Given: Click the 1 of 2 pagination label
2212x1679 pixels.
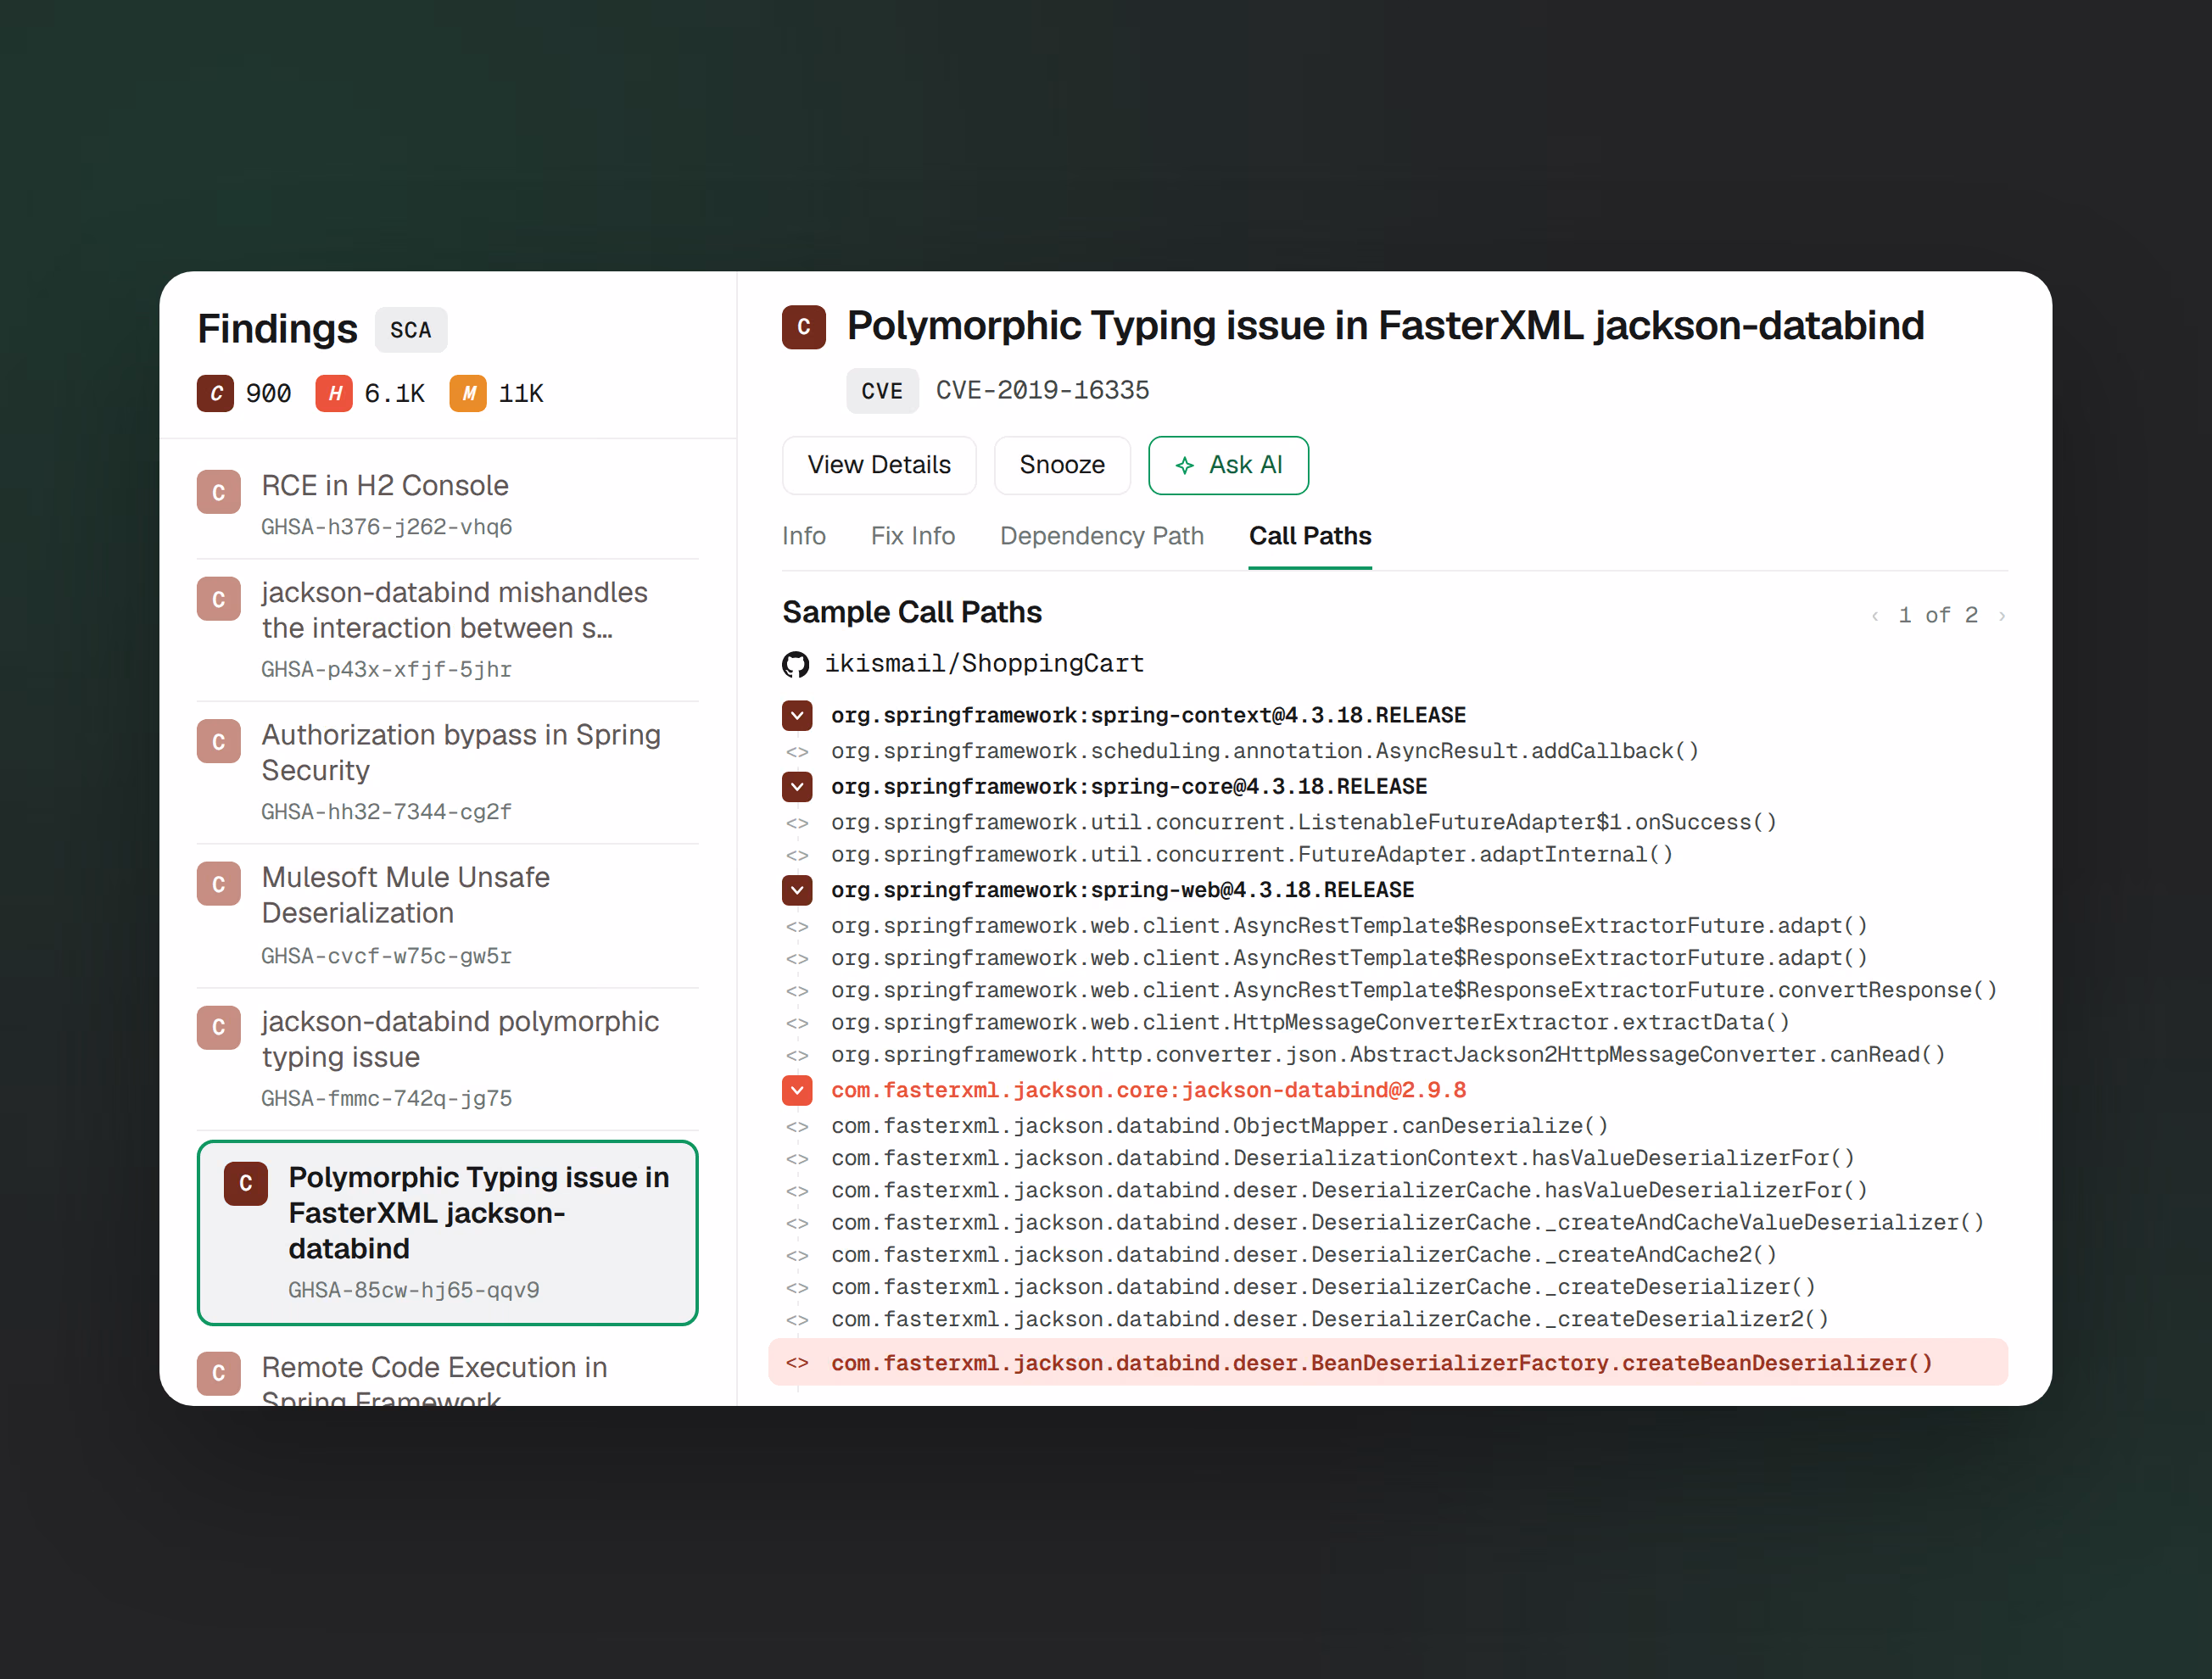Looking at the screenshot, I should coord(1938,616).
